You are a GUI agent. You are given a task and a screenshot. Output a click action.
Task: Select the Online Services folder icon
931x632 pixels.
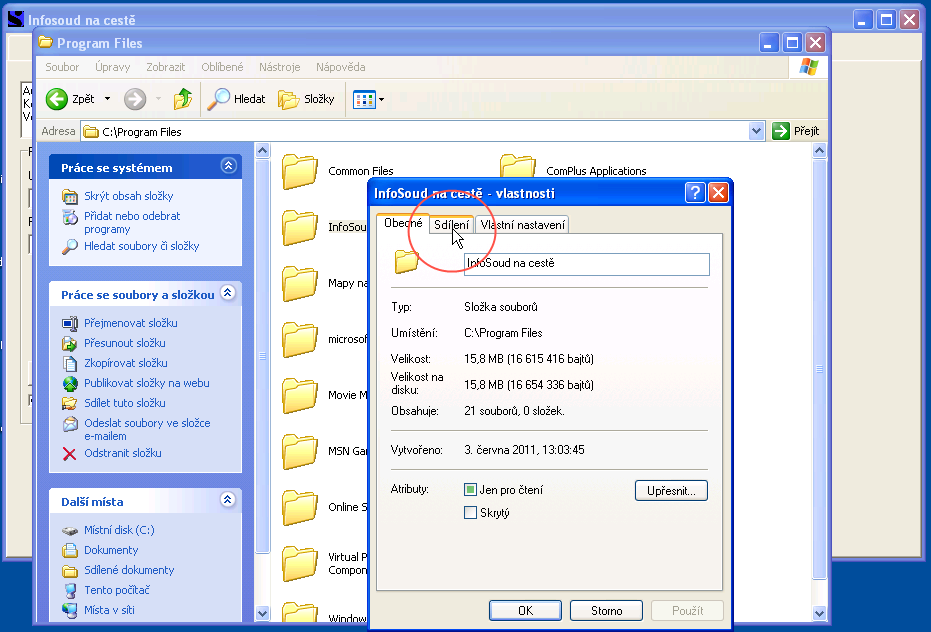click(300, 507)
